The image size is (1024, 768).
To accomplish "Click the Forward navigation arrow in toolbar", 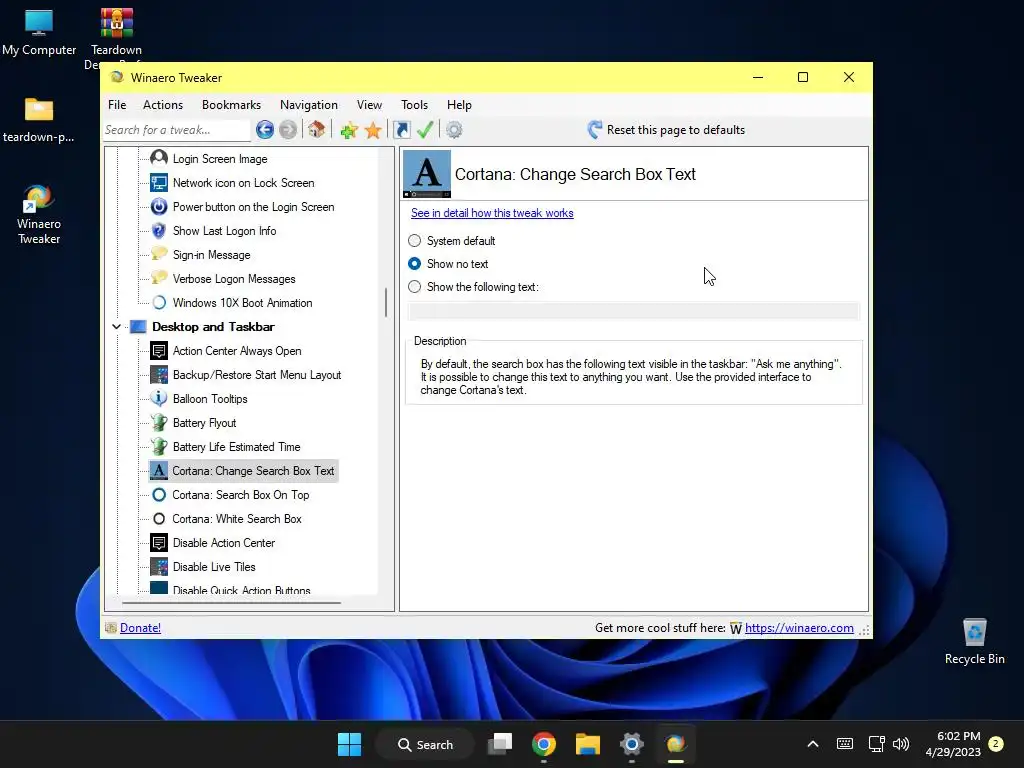I will 288,130.
